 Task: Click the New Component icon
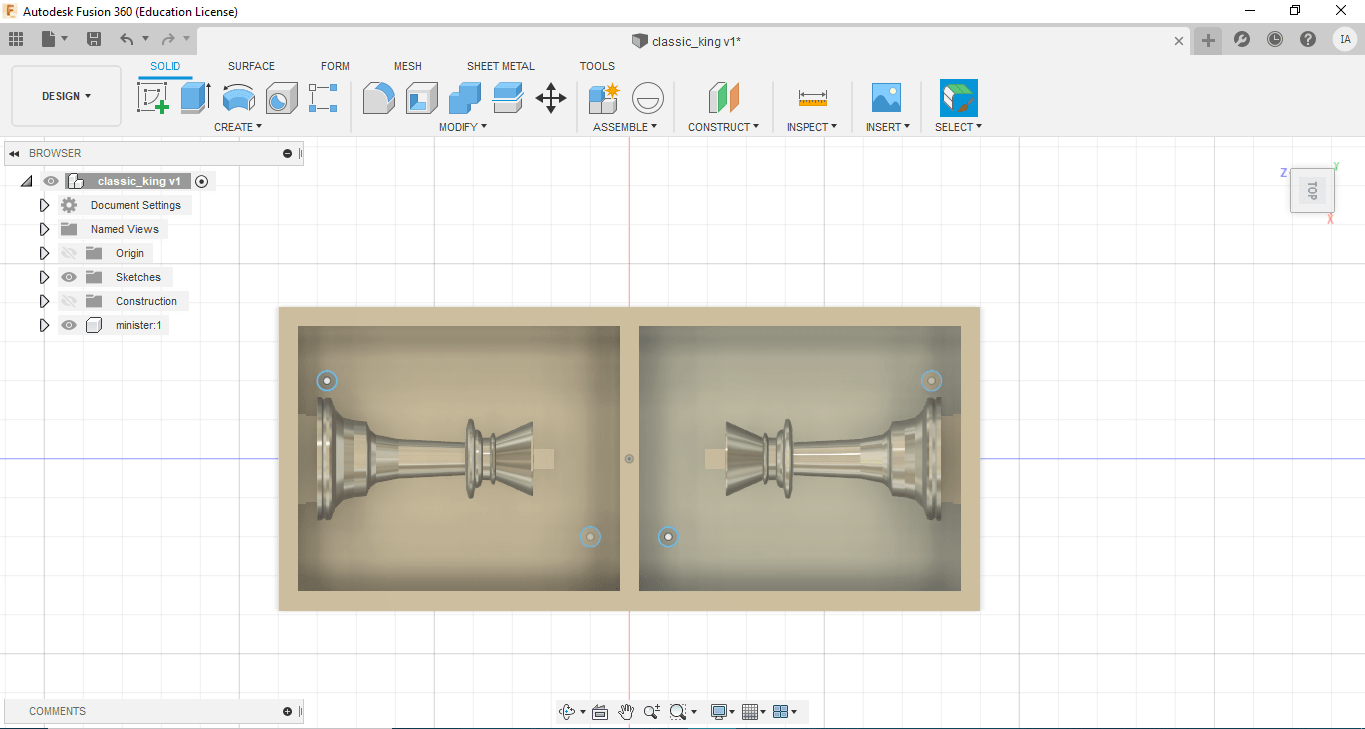pyautogui.click(x=604, y=98)
